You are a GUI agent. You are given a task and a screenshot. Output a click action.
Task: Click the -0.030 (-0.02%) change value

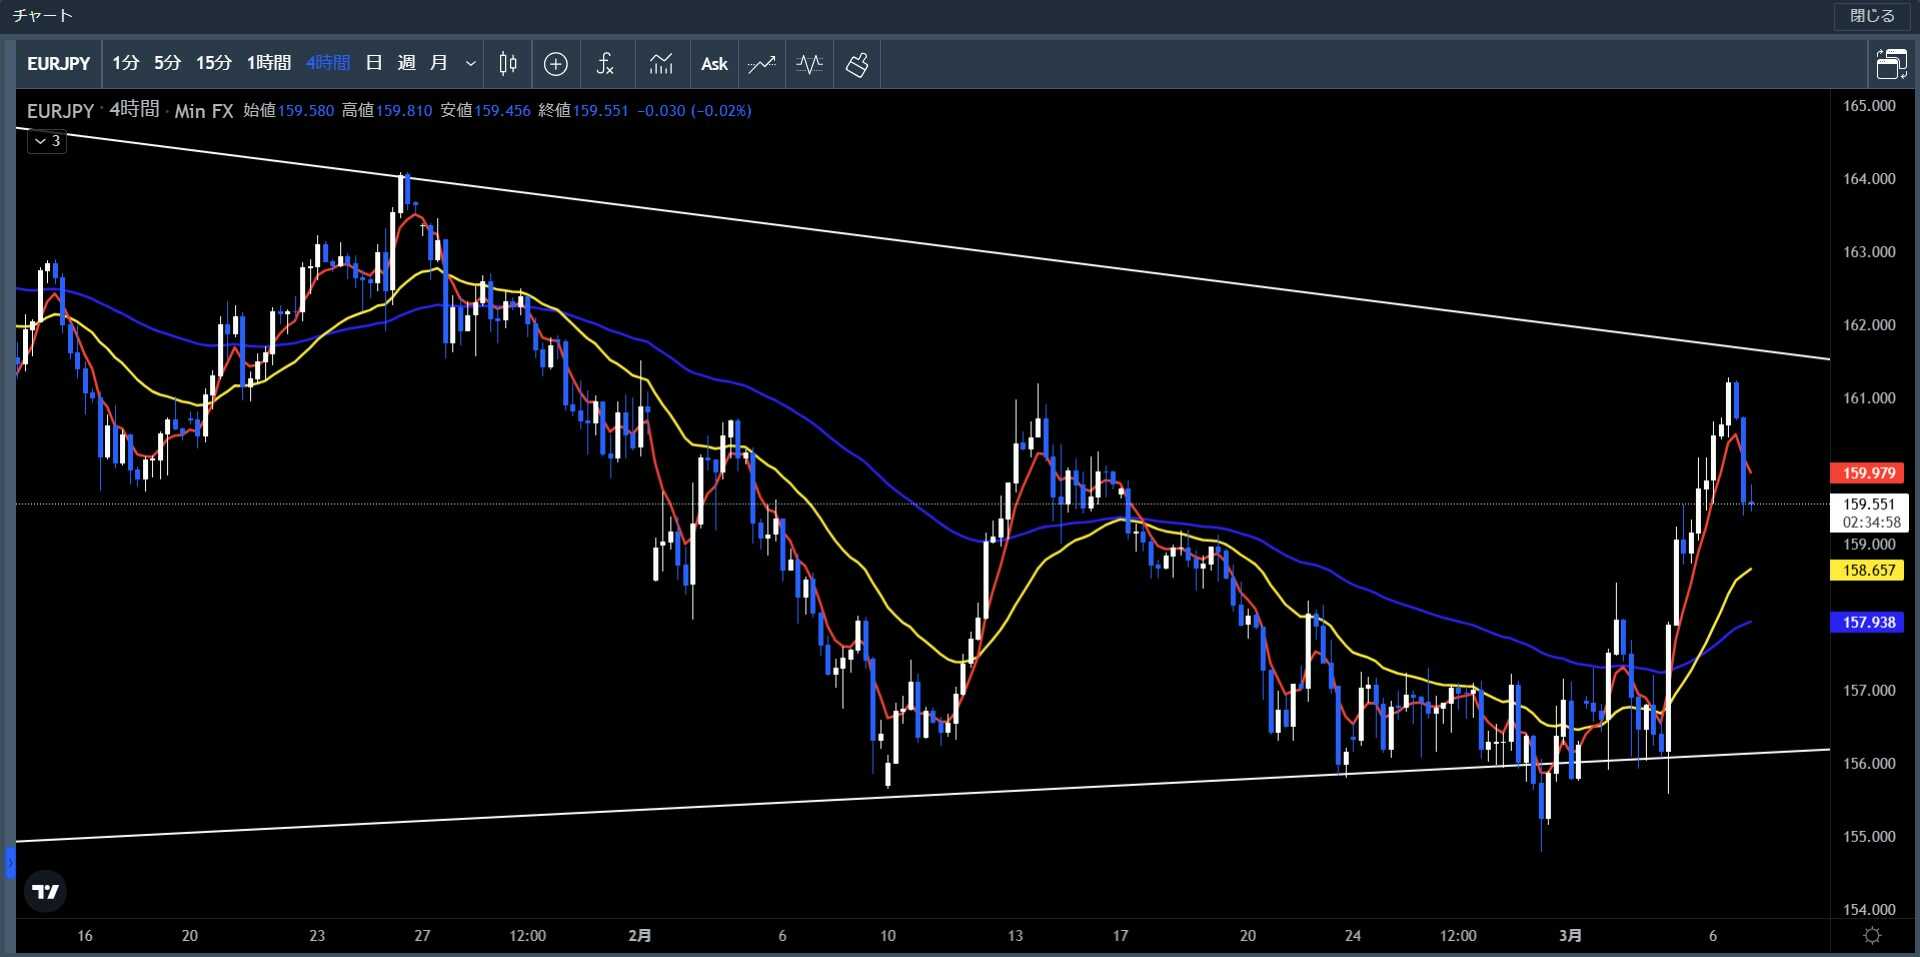click(694, 110)
